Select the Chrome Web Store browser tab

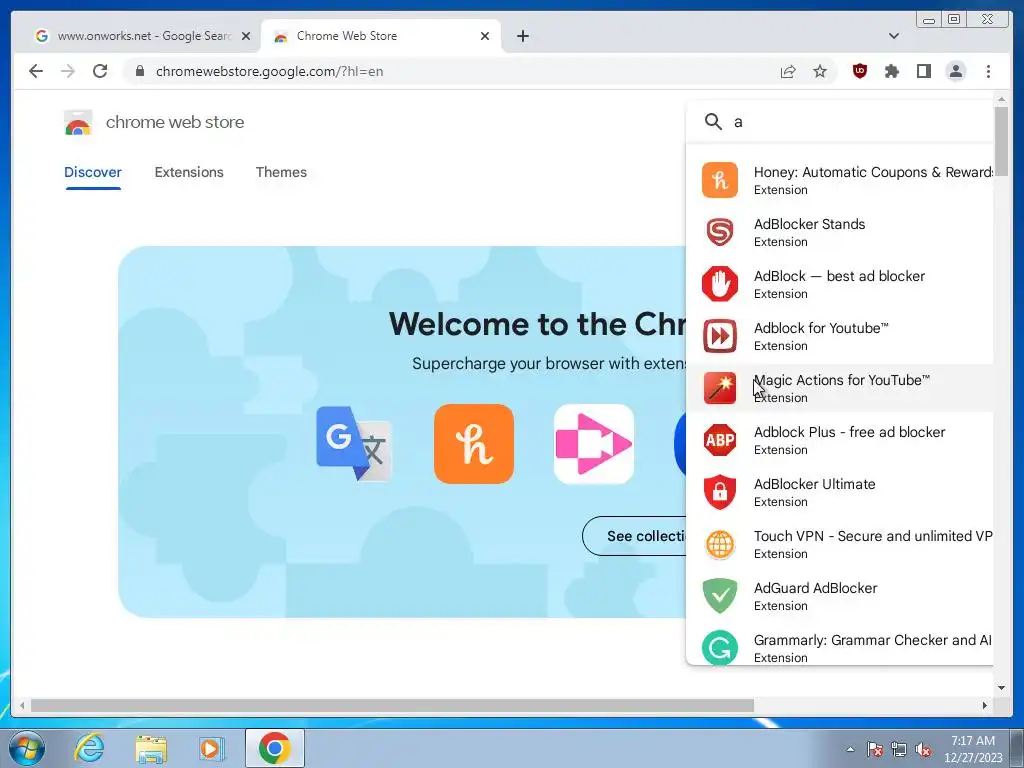(381, 36)
